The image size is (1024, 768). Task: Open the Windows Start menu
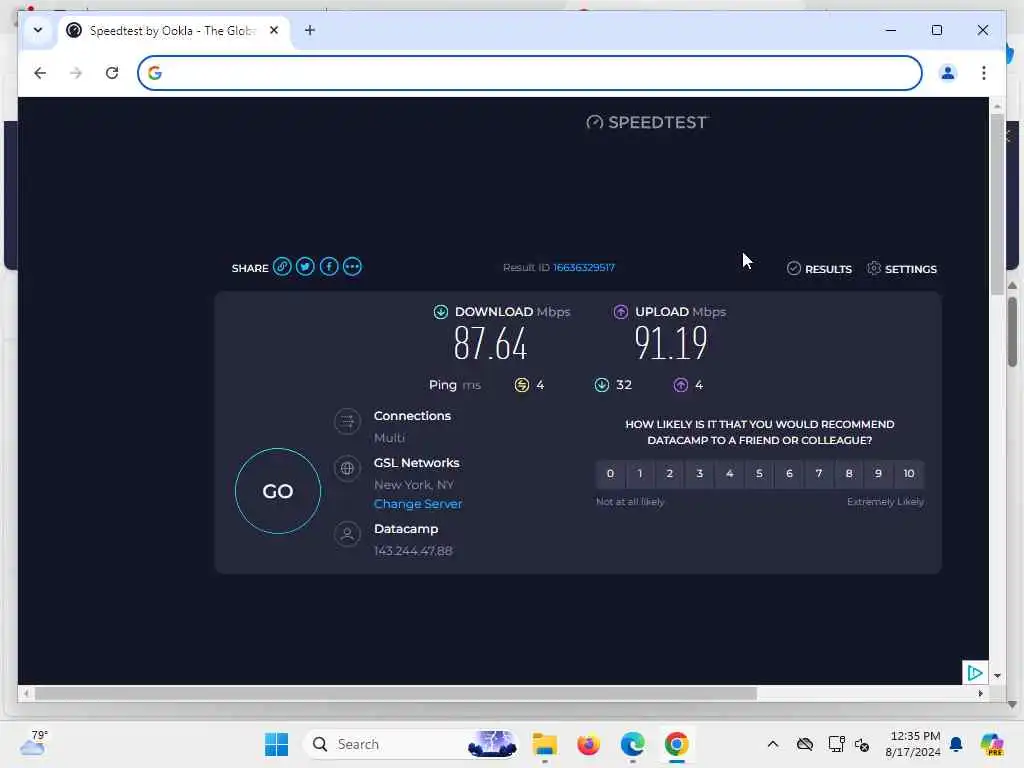tap(276, 744)
